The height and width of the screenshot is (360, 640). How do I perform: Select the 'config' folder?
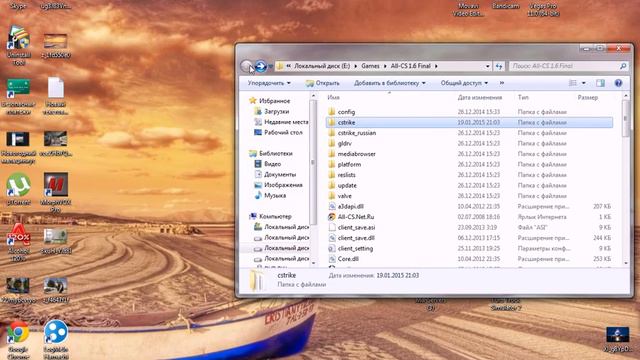(346, 112)
